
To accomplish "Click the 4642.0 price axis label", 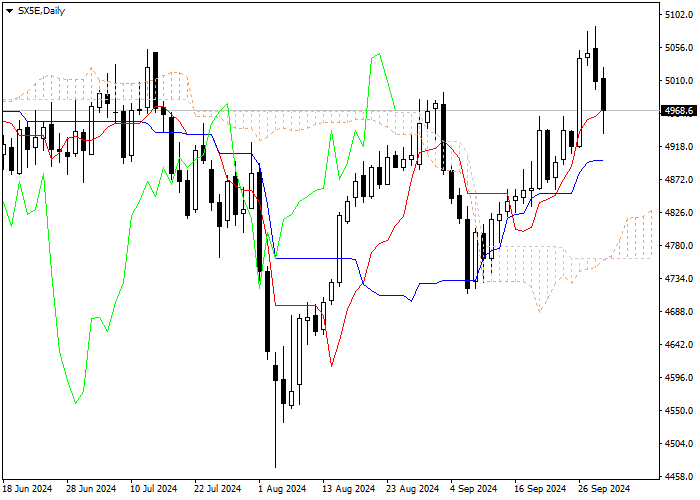I will coord(679,345).
